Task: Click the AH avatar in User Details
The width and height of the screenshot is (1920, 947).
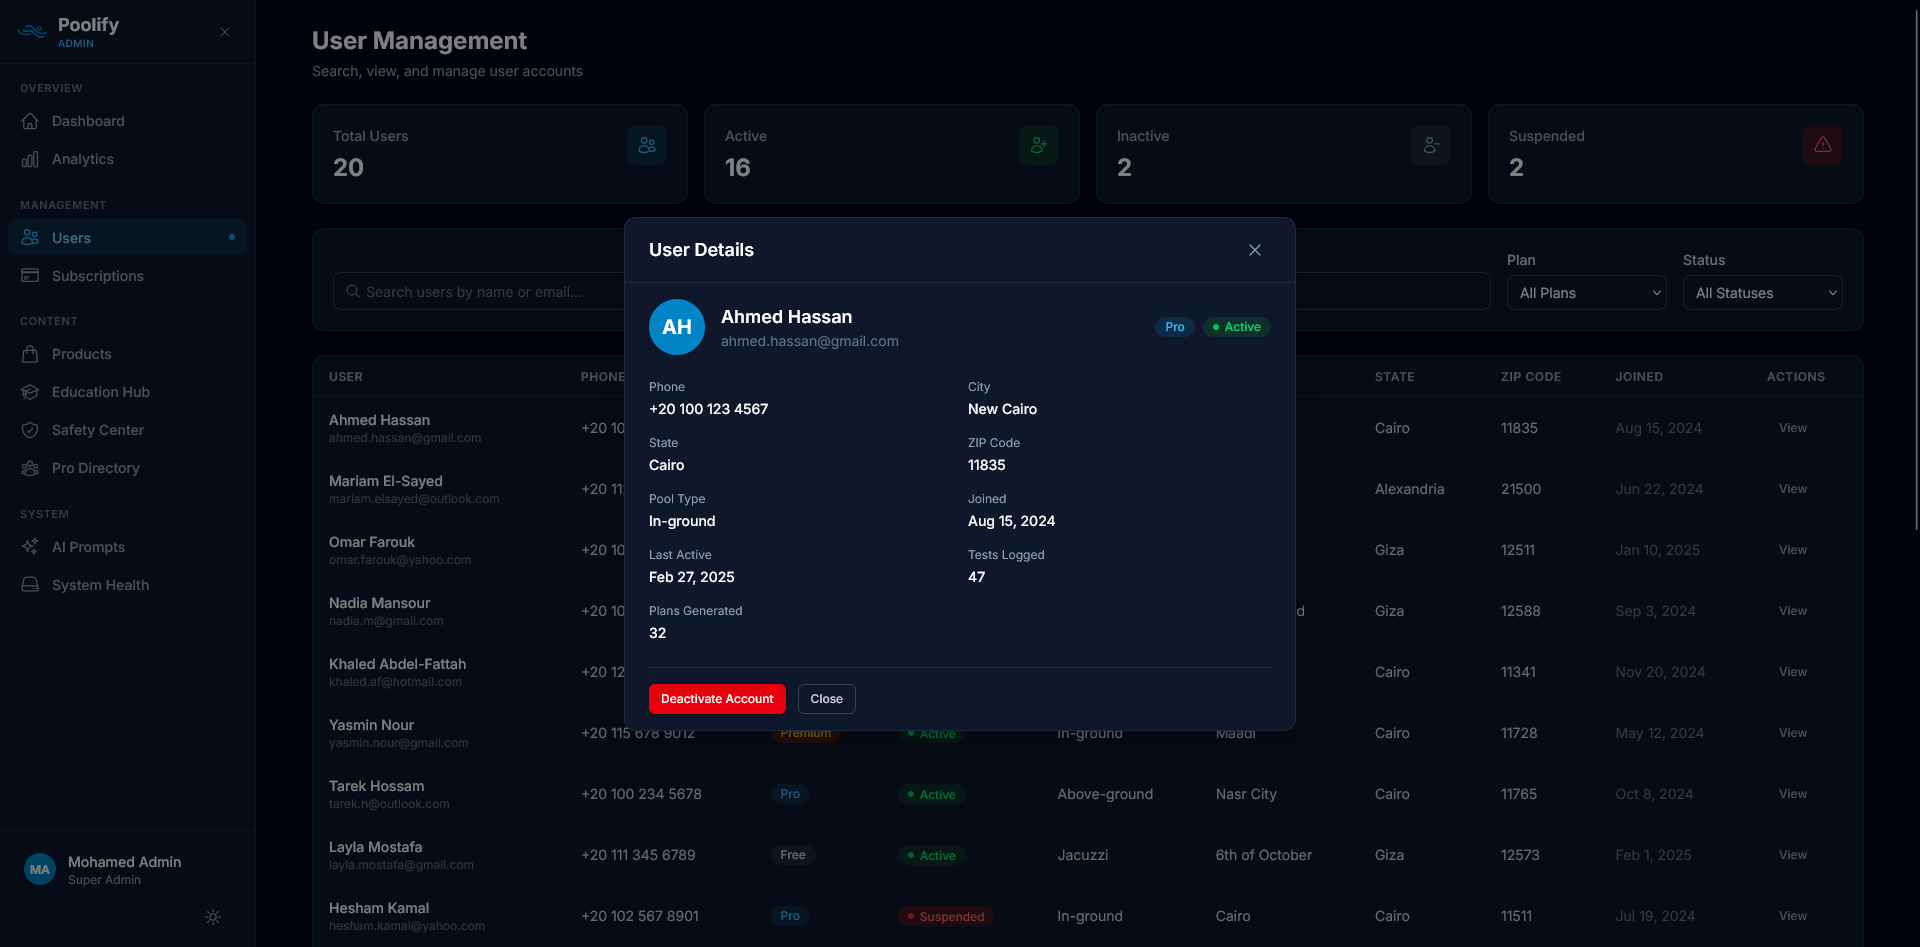Action: tap(677, 327)
